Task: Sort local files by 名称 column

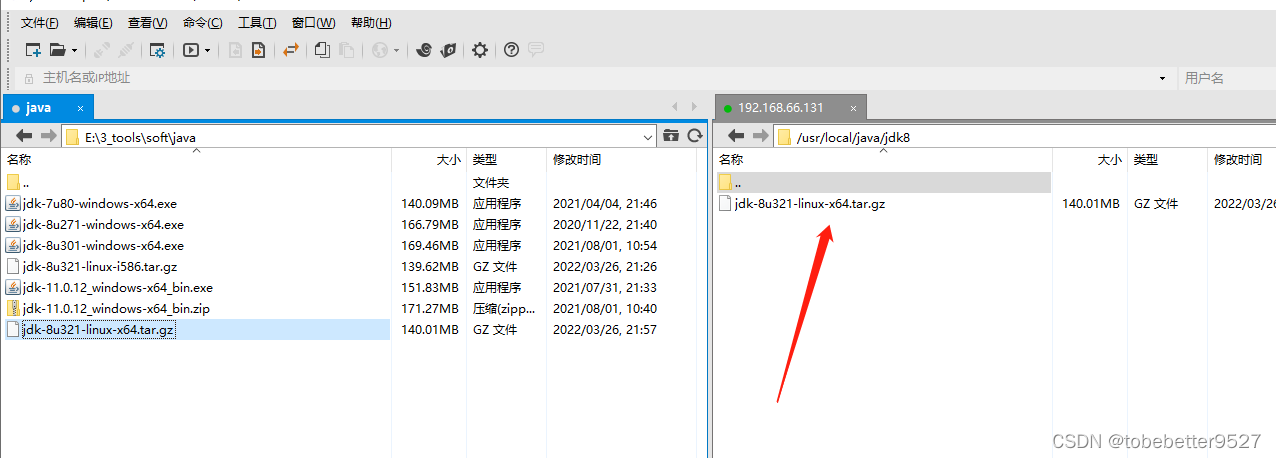Action: [196, 159]
